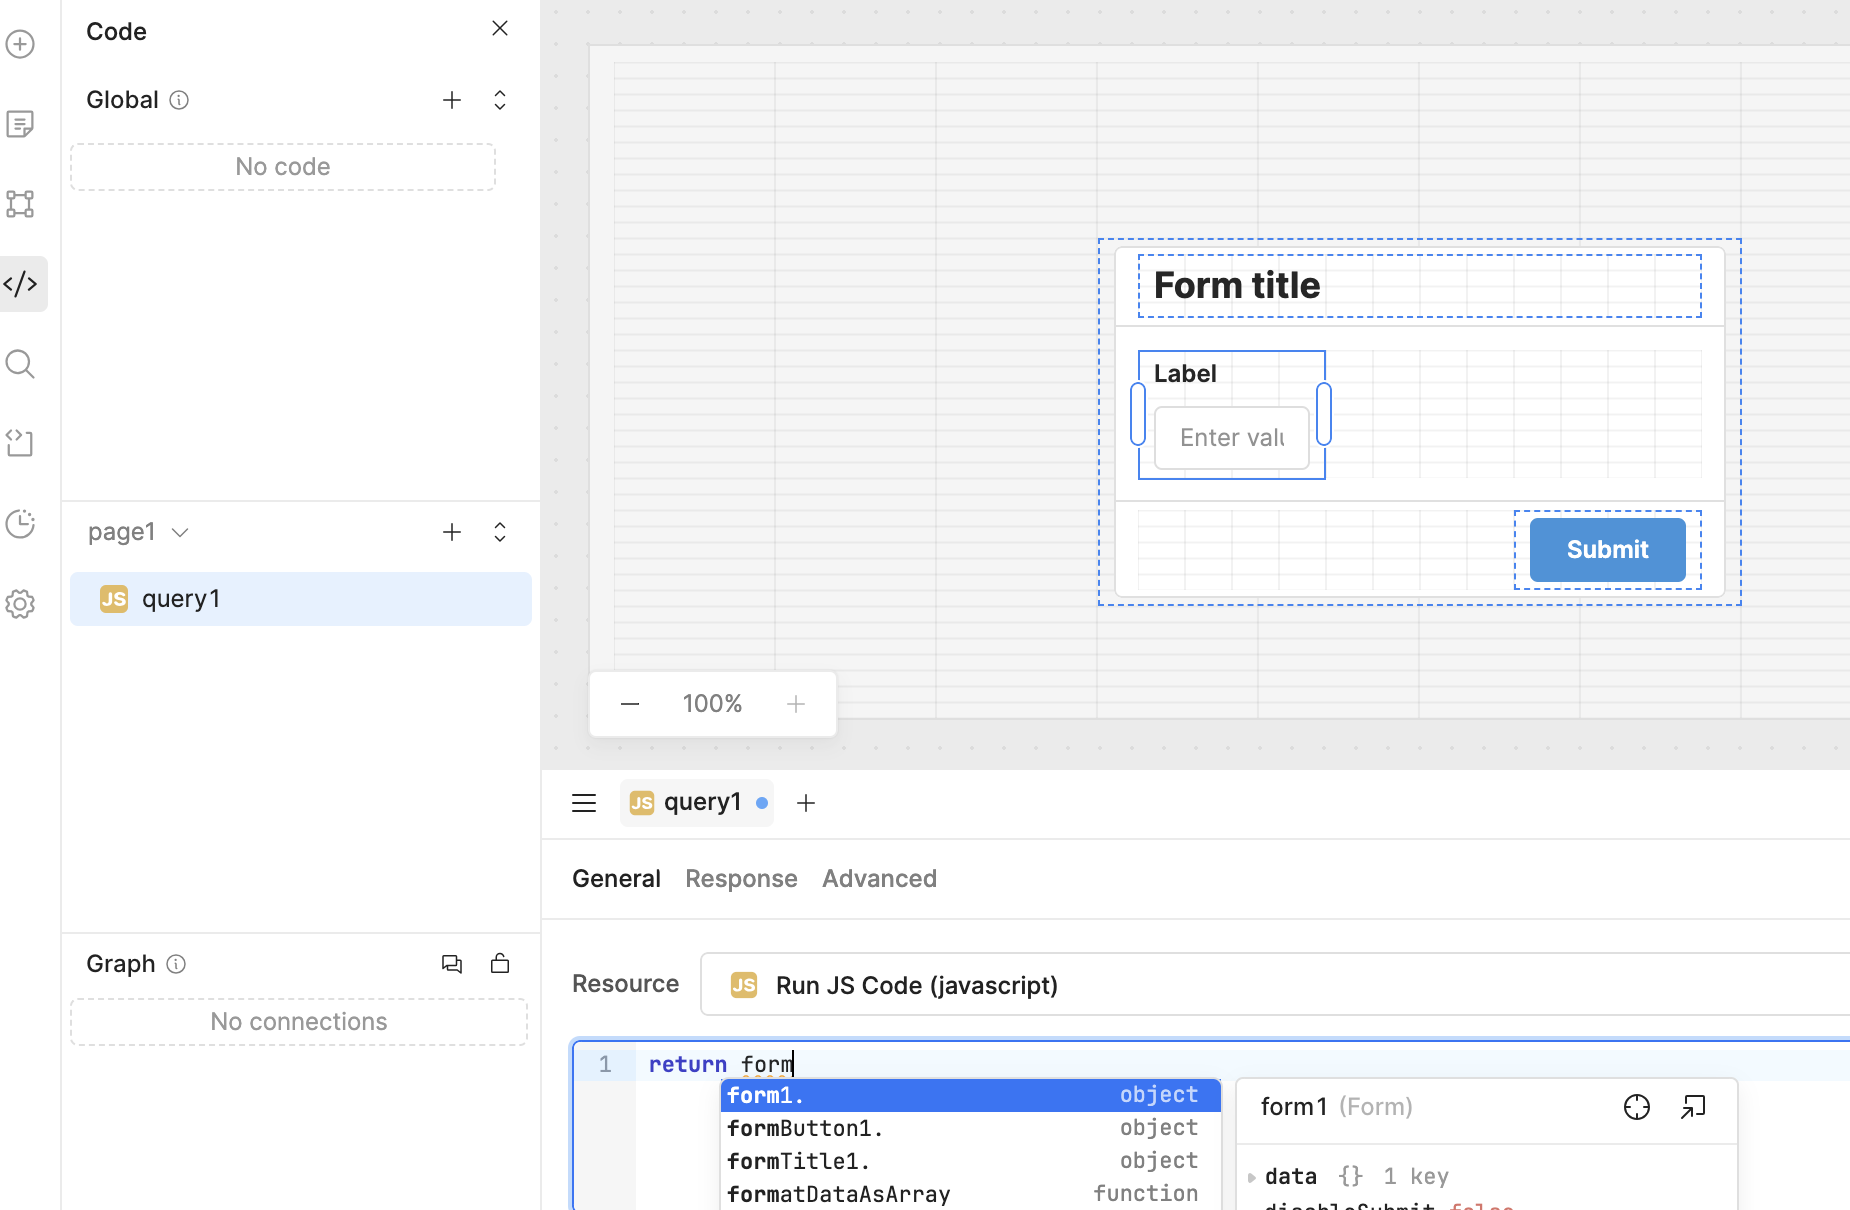Add new Global code with plus icon

tap(452, 100)
